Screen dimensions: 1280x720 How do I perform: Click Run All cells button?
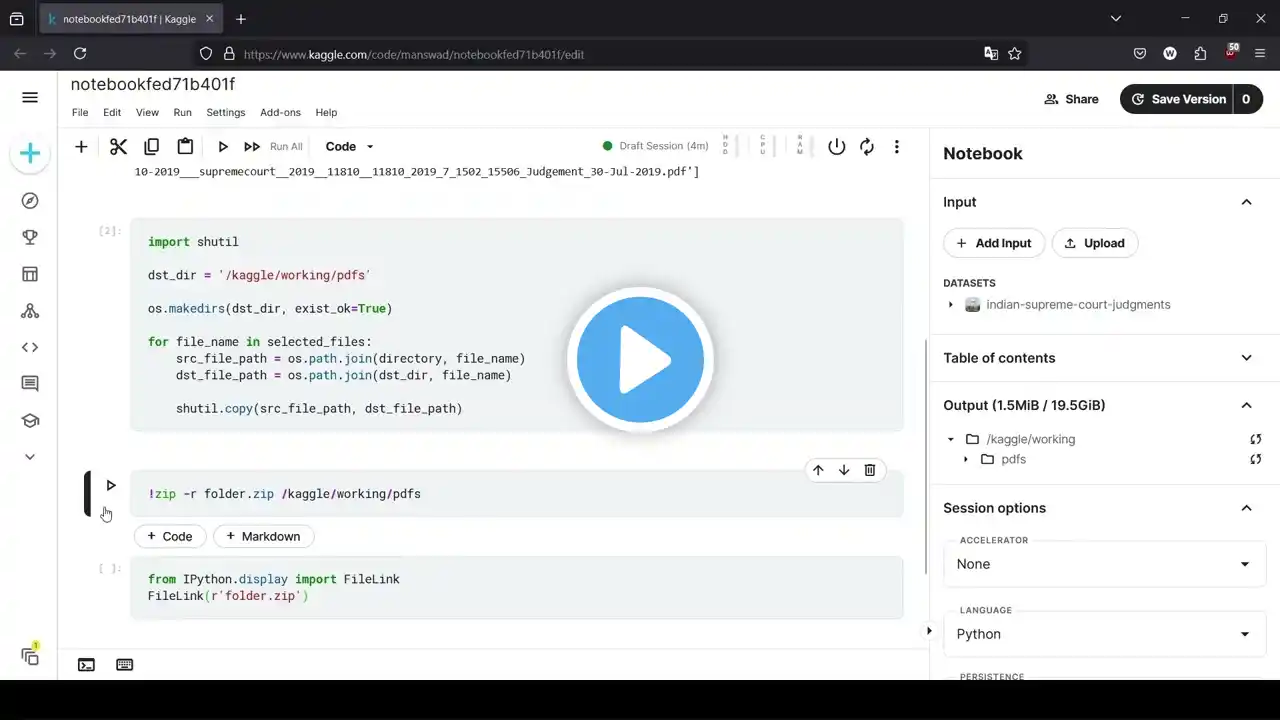click(x=273, y=147)
